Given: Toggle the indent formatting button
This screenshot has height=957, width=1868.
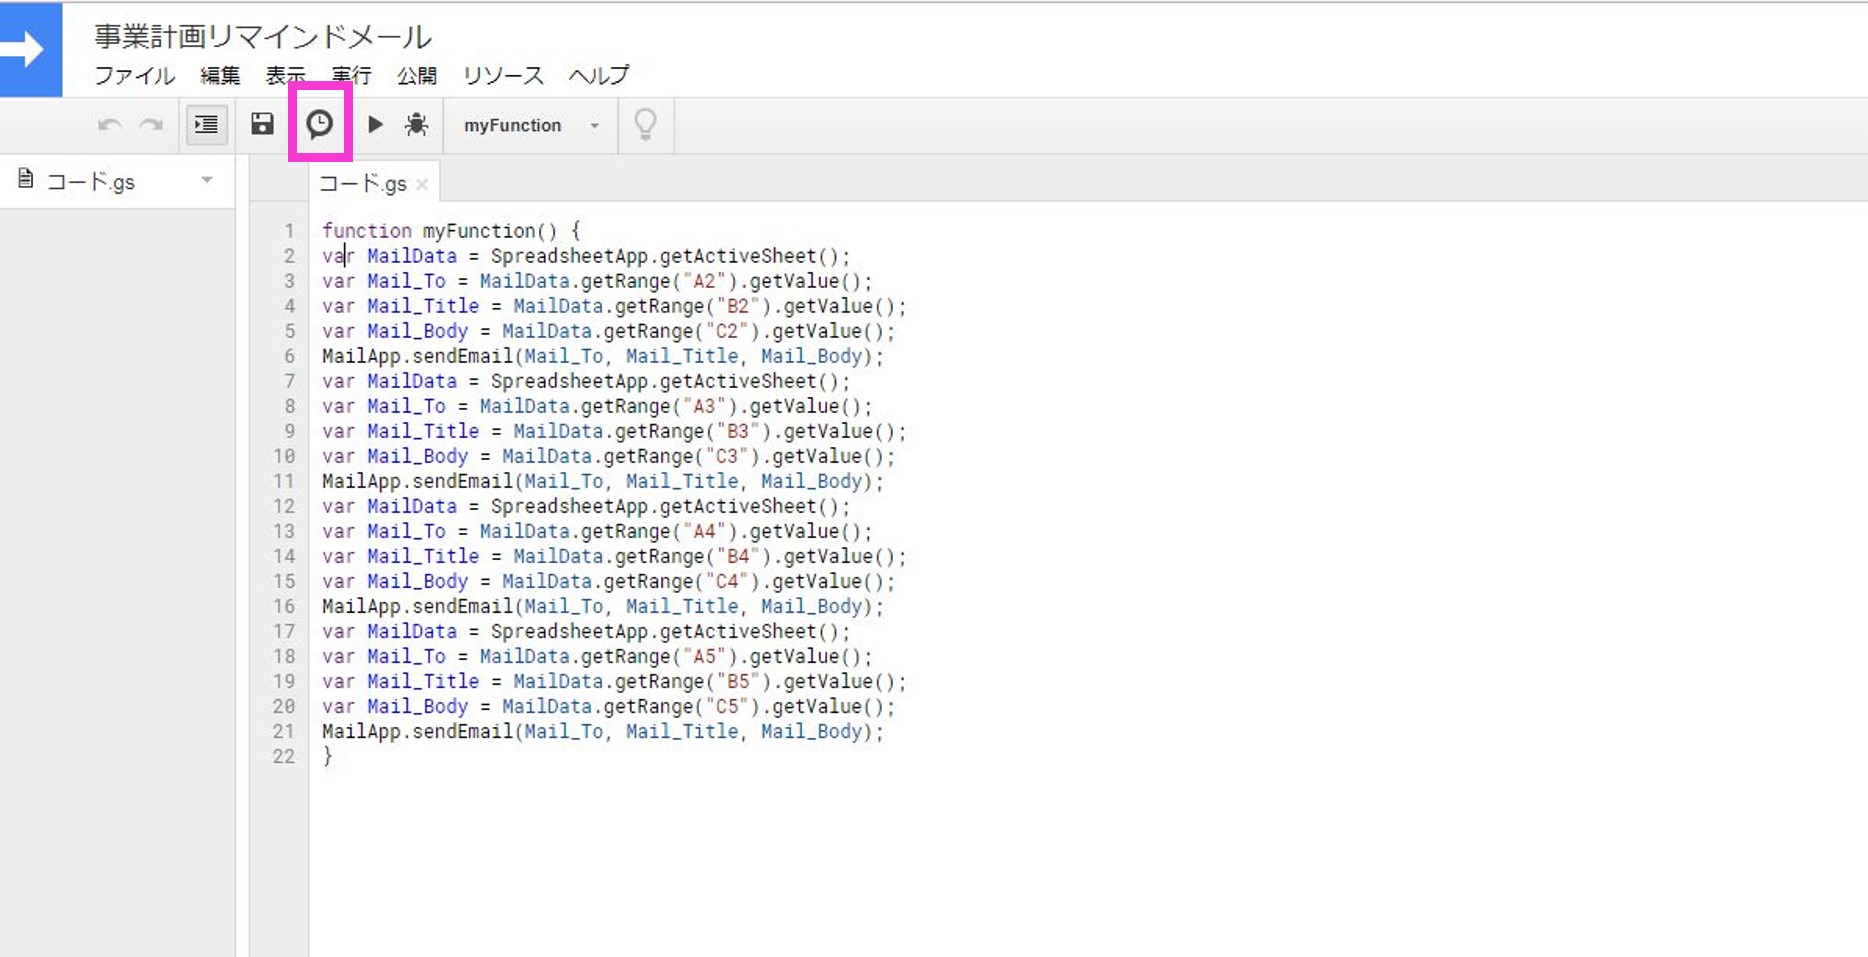Looking at the screenshot, I should tap(206, 125).
